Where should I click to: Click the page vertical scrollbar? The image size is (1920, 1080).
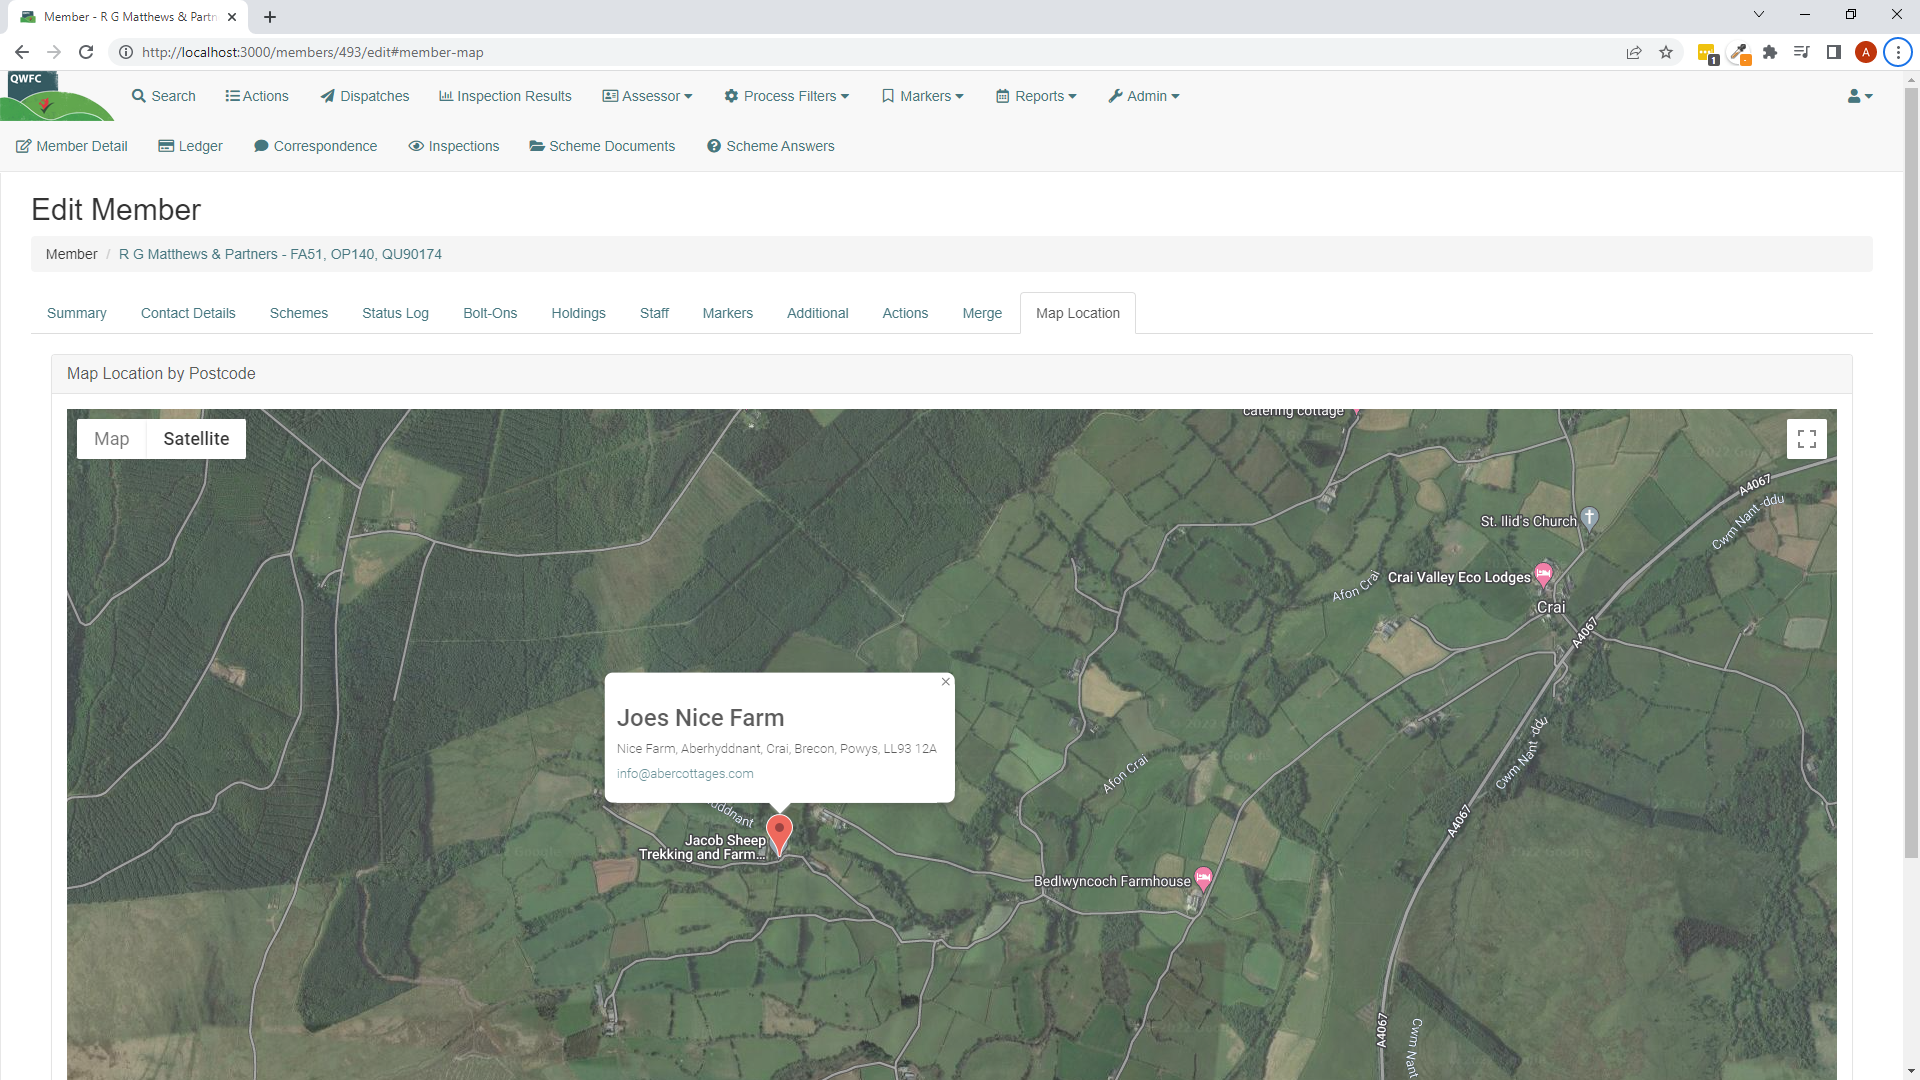point(1911,470)
